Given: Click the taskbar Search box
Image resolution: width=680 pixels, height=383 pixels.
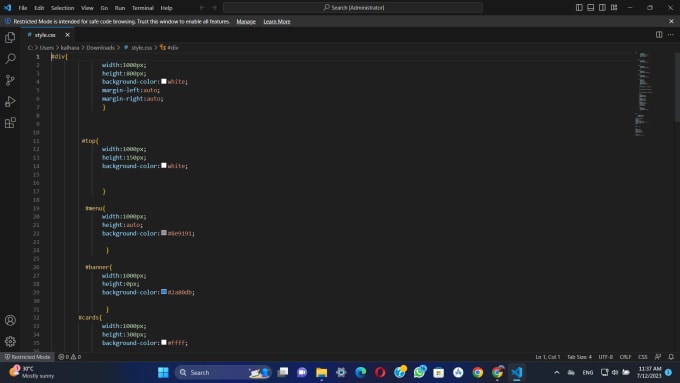Looking at the screenshot, I should click(223, 372).
